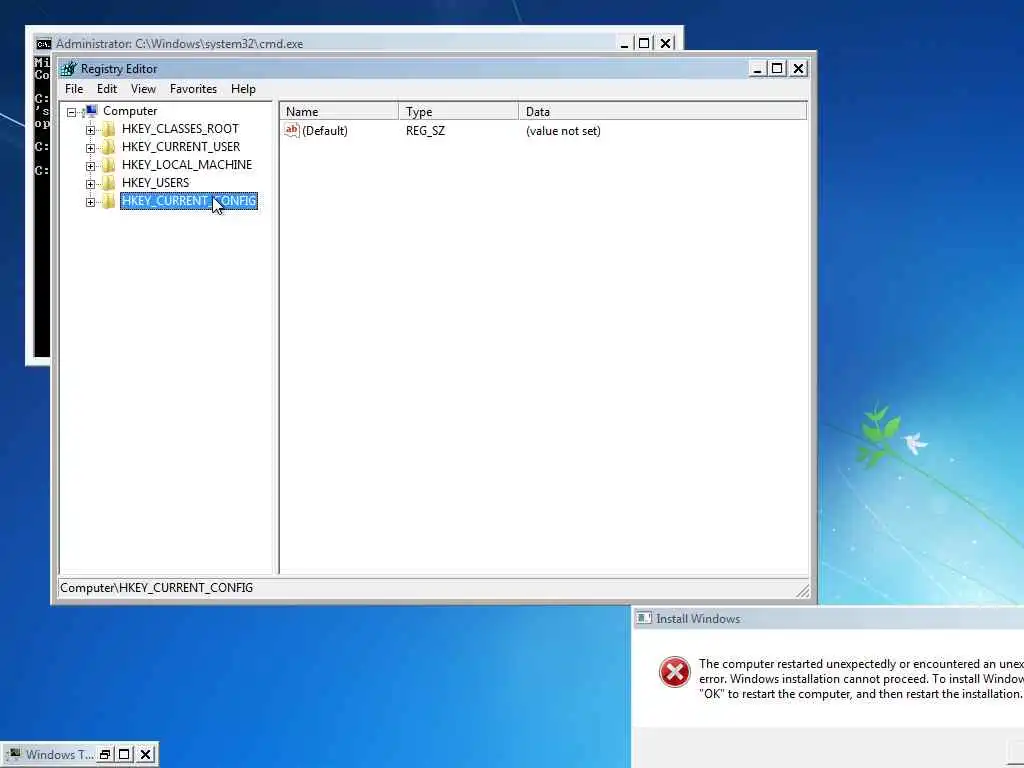Viewport: 1024px width, 768px height.
Task: Minimize the Registry Editor window
Action: pos(757,69)
